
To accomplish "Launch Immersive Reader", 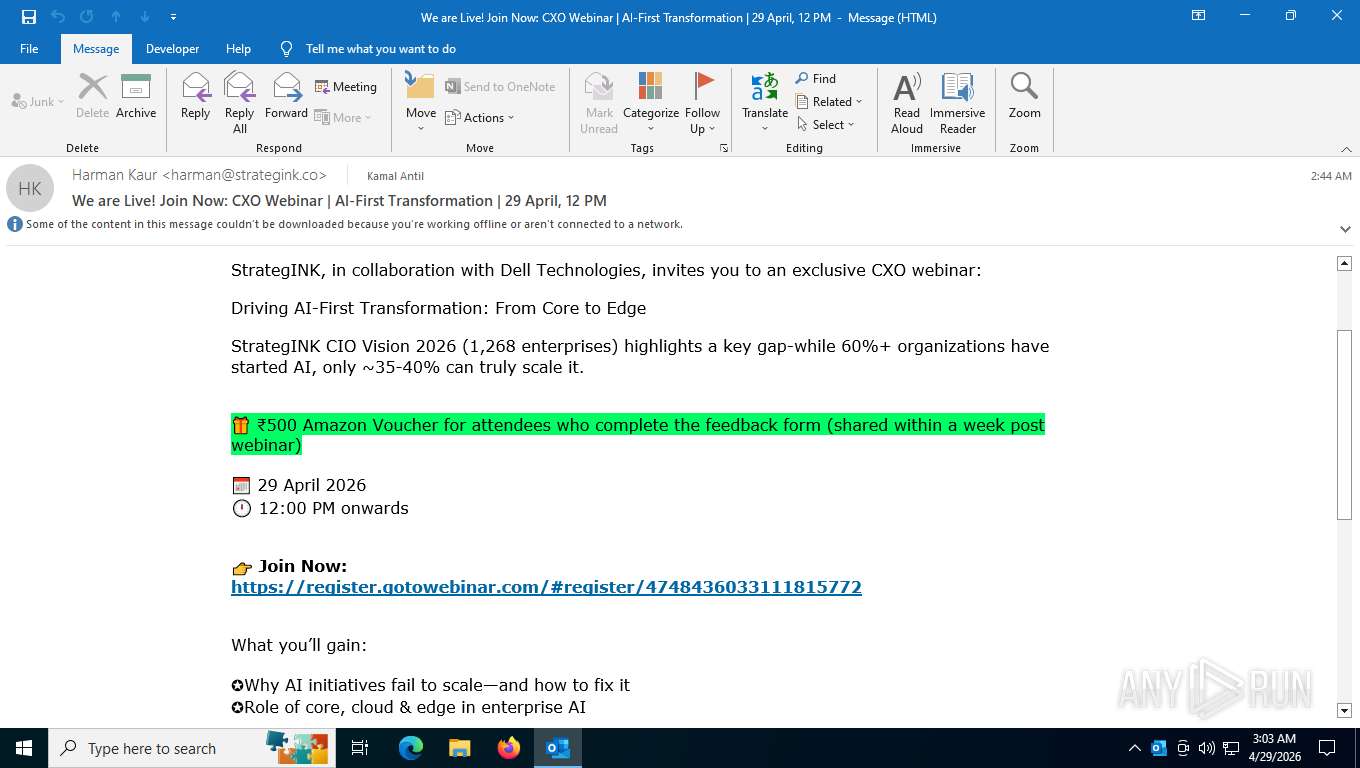I will tap(957, 103).
